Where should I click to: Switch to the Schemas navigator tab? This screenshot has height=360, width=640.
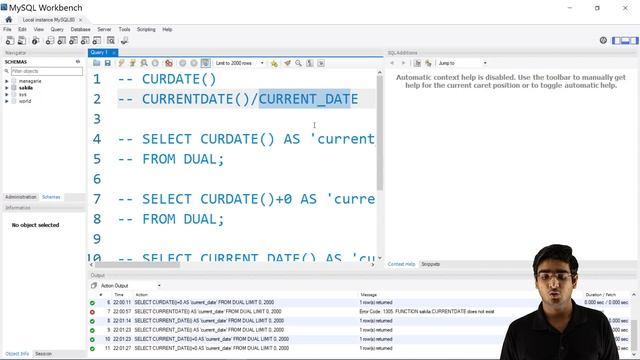coord(51,197)
